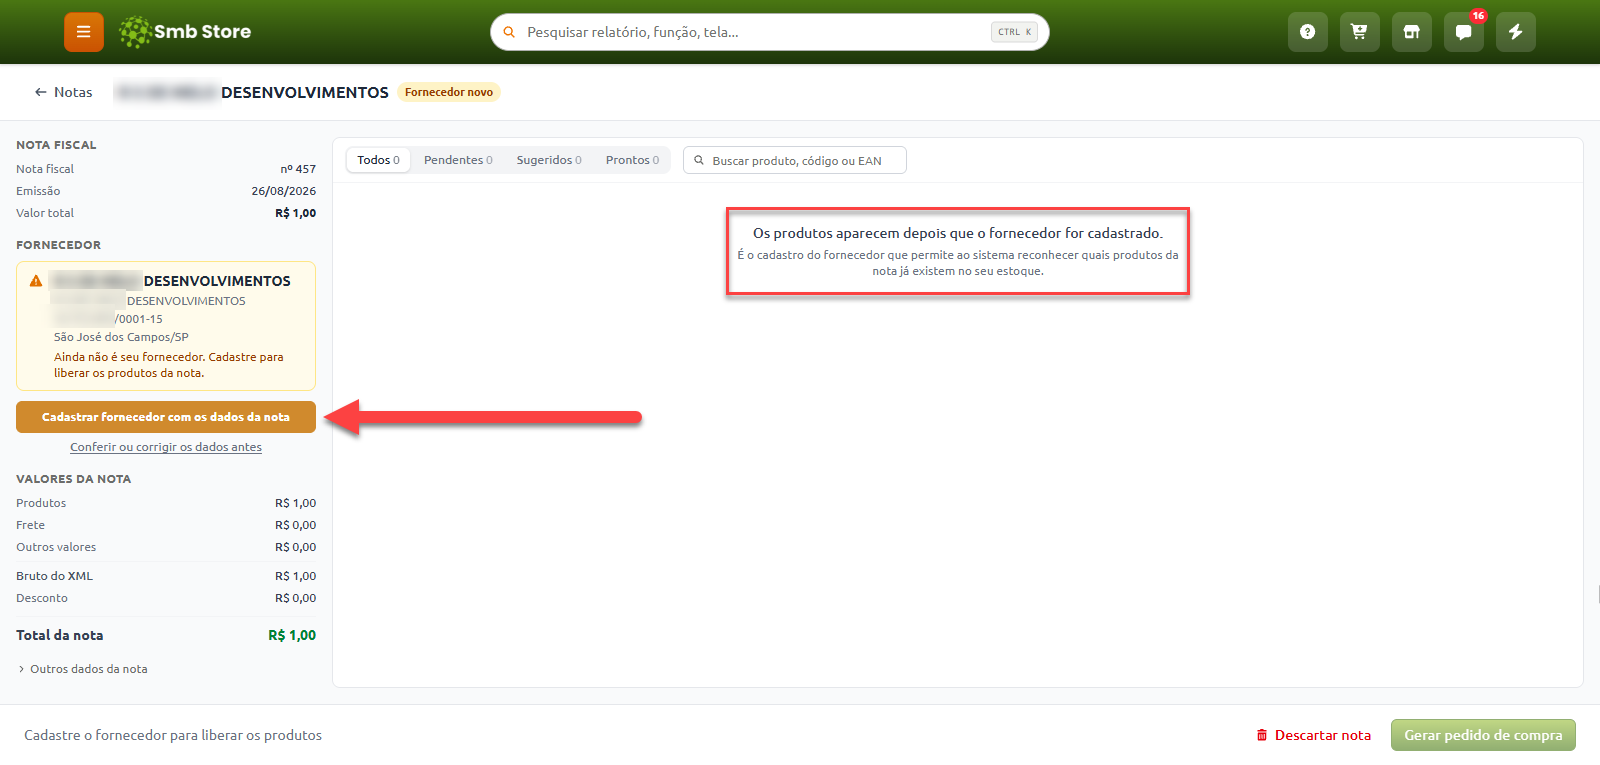Click the Bruto do XML row label

coord(54,576)
